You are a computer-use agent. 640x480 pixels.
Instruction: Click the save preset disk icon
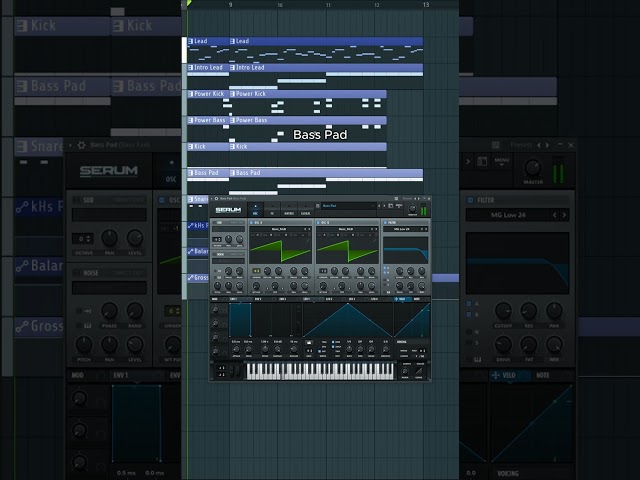coord(391,206)
